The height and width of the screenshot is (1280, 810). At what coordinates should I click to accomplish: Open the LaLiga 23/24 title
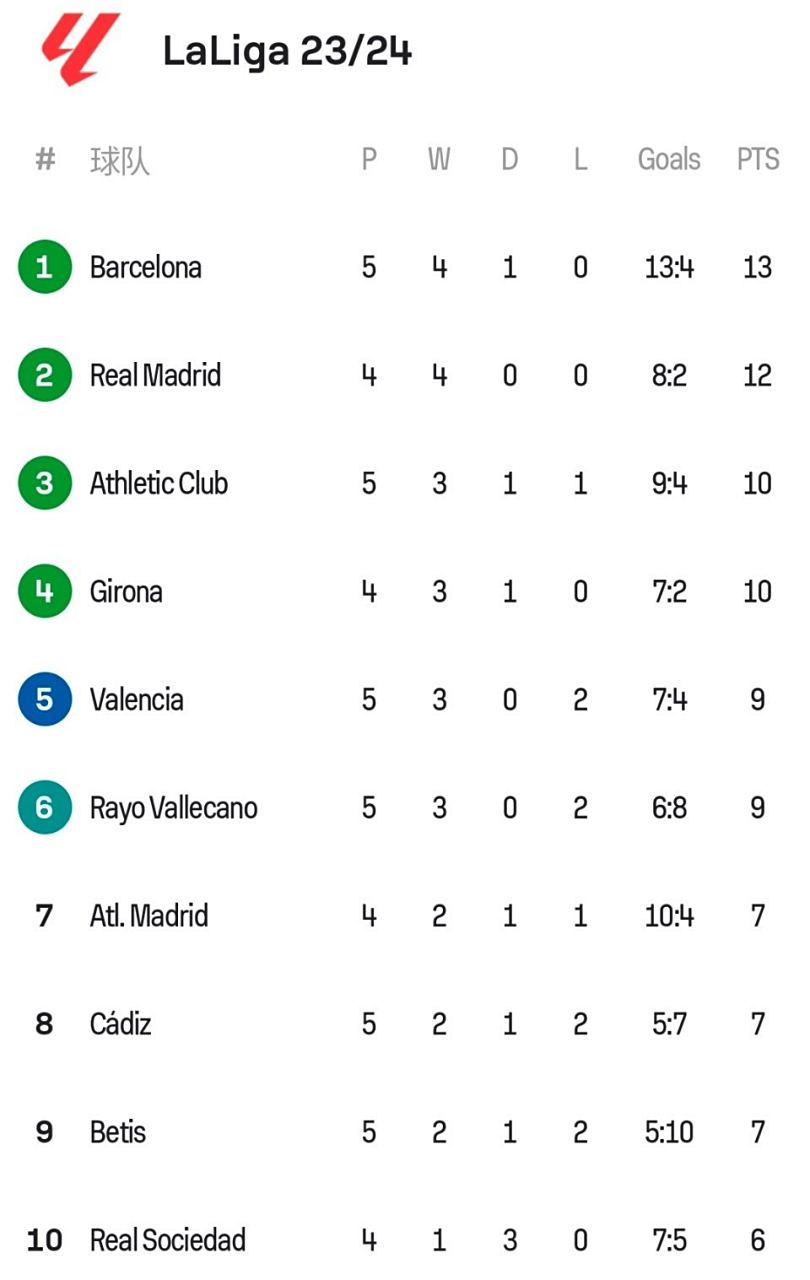coord(287,51)
